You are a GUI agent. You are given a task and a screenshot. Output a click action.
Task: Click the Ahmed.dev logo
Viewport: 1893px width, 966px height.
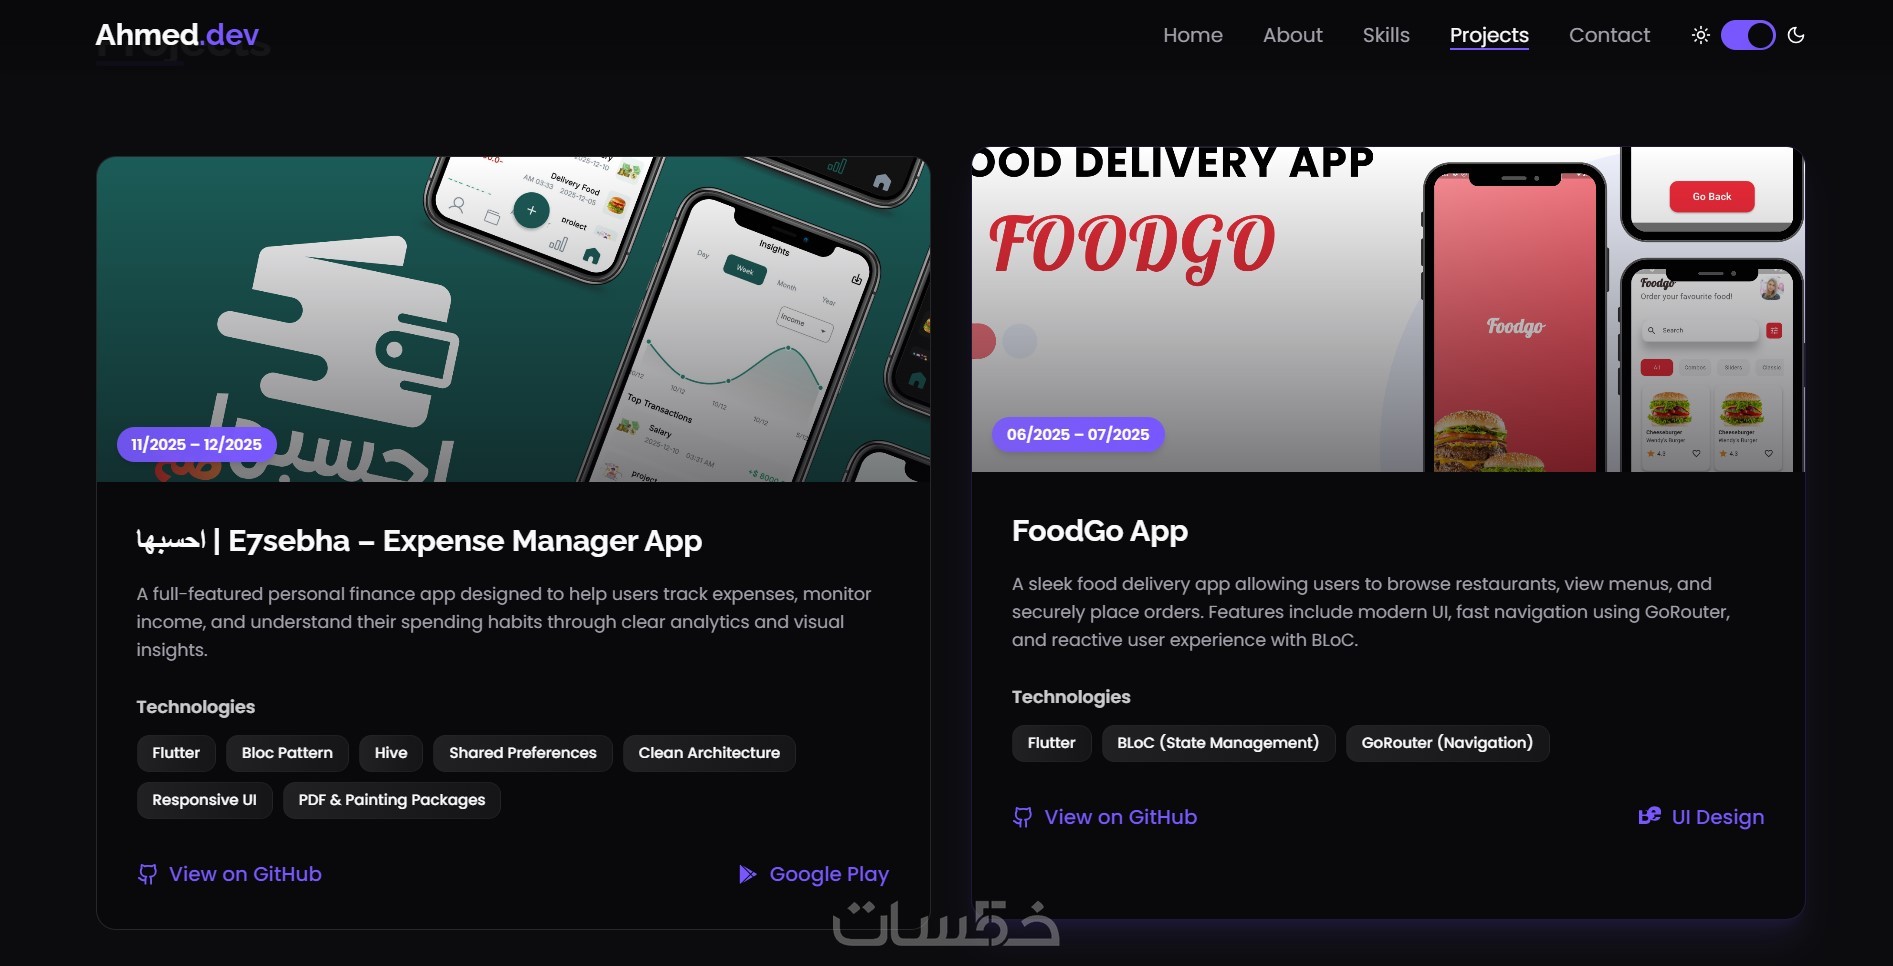click(177, 35)
